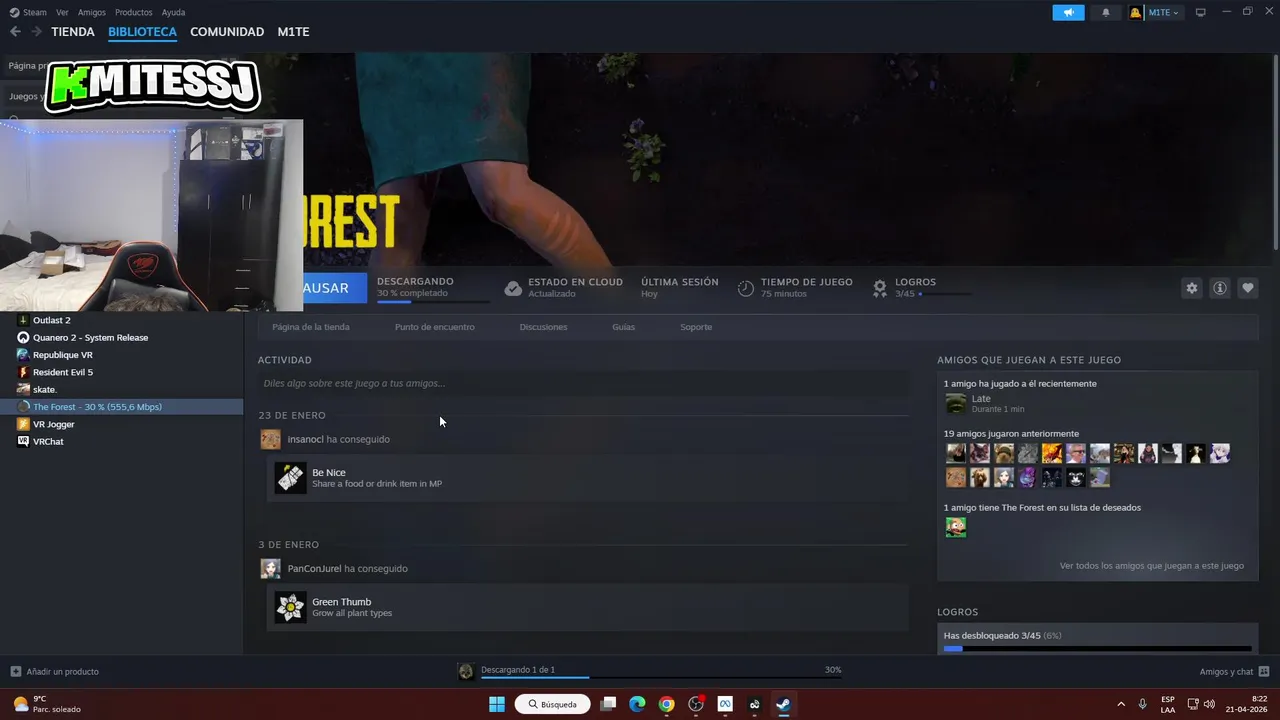The image size is (1280, 720).
Task: Click the wishlist friend avatar
Action: (x=956, y=527)
